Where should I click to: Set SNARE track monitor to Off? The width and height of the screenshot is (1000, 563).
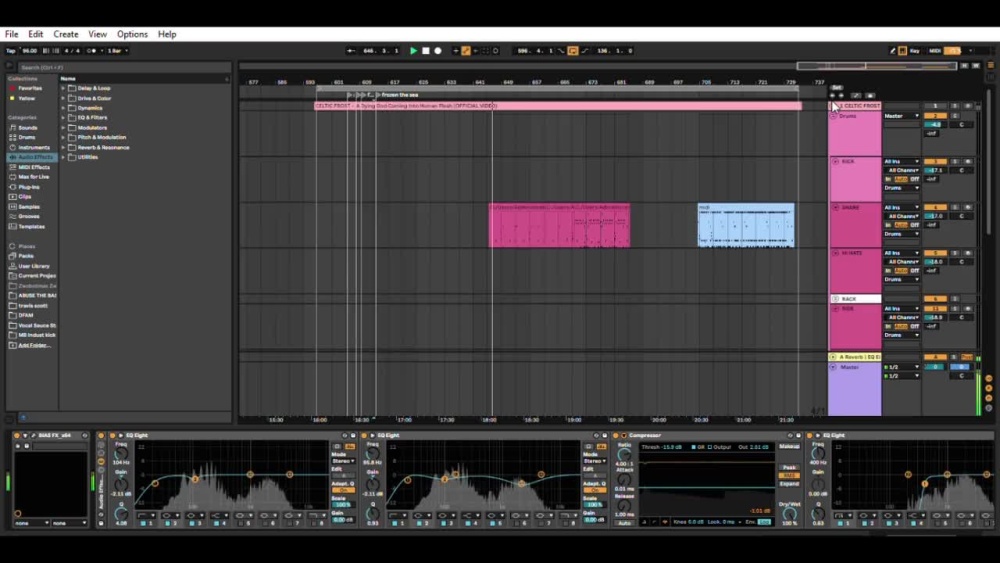click(915, 225)
